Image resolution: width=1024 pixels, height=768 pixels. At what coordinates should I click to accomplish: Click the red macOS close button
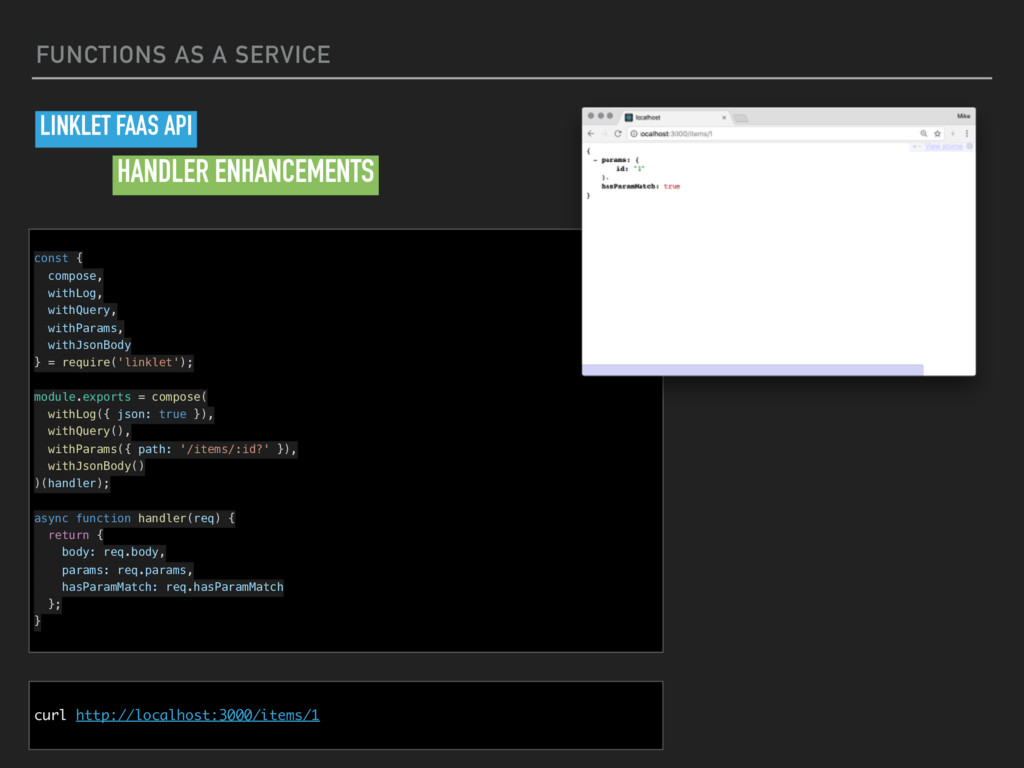coord(591,116)
